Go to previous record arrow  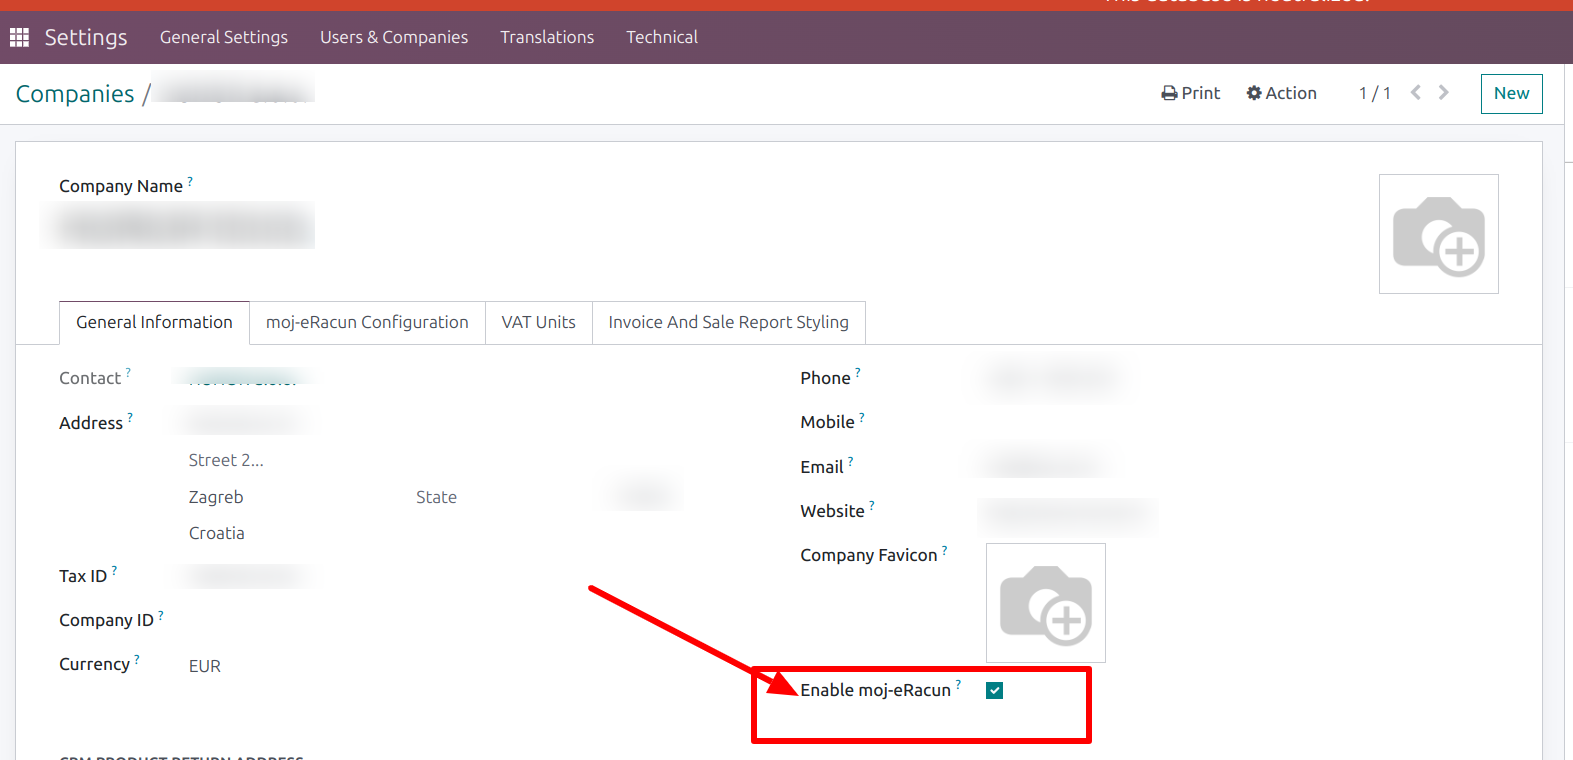click(x=1416, y=93)
